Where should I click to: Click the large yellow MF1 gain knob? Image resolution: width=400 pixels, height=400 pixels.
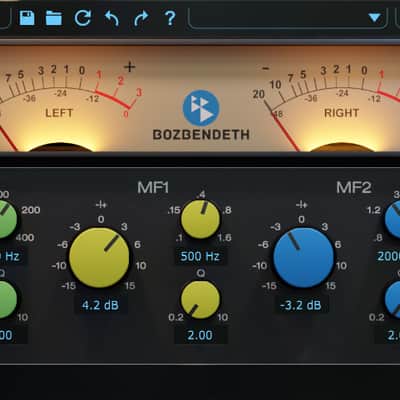pyautogui.click(x=99, y=258)
